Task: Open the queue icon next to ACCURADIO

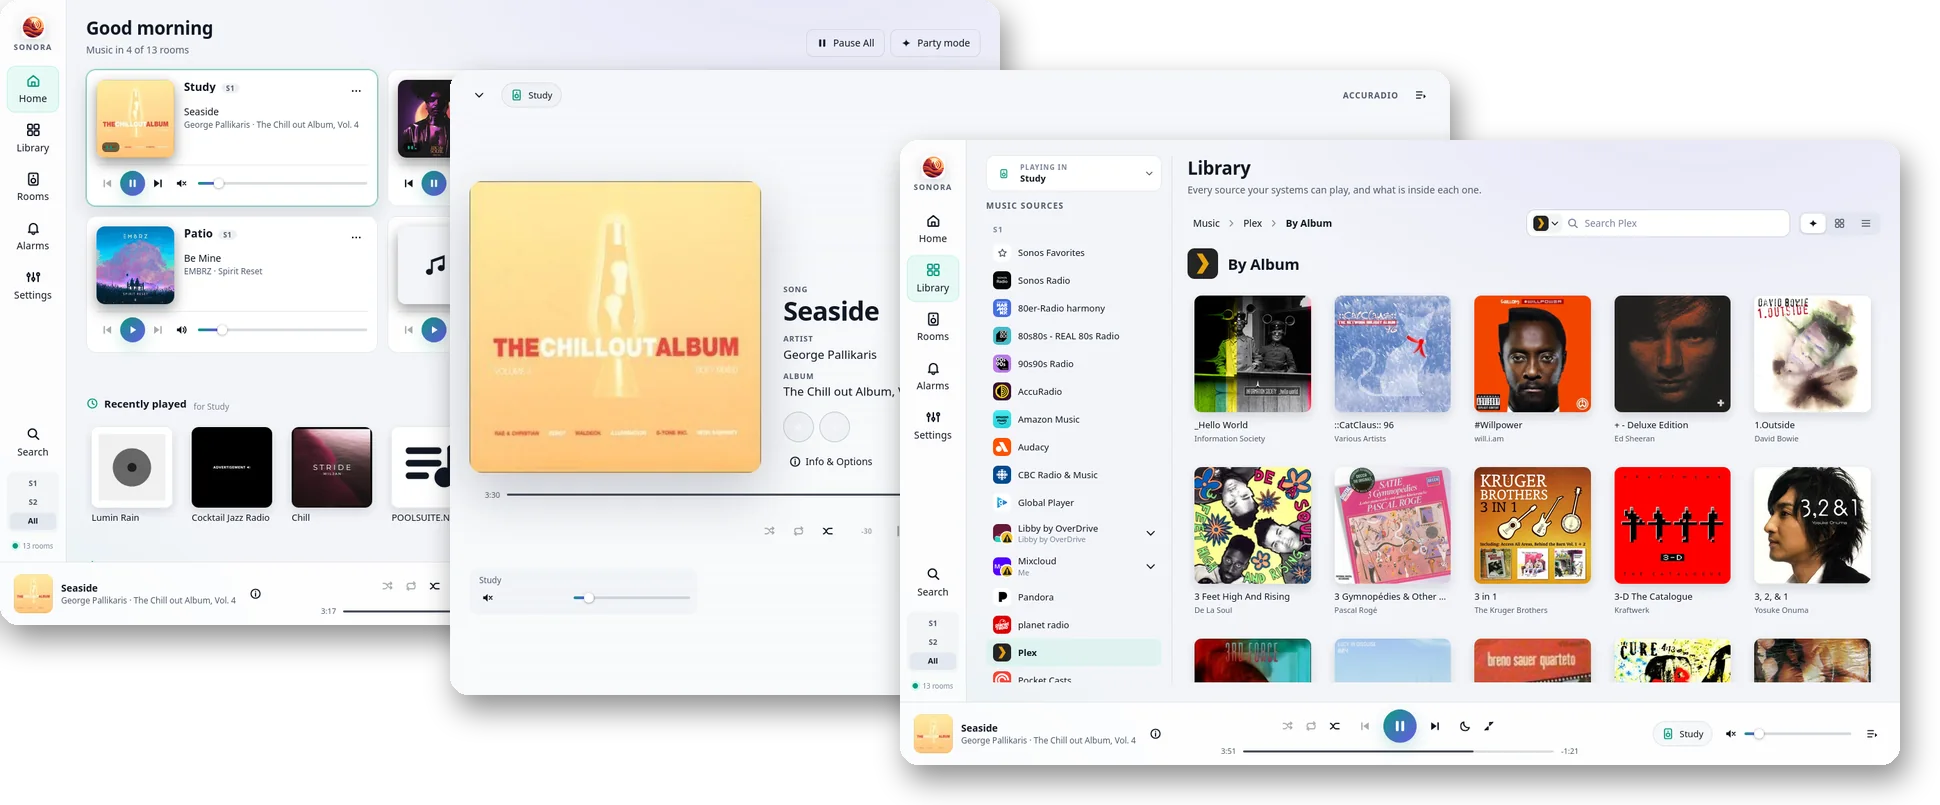Action: pyautogui.click(x=1420, y=95)
